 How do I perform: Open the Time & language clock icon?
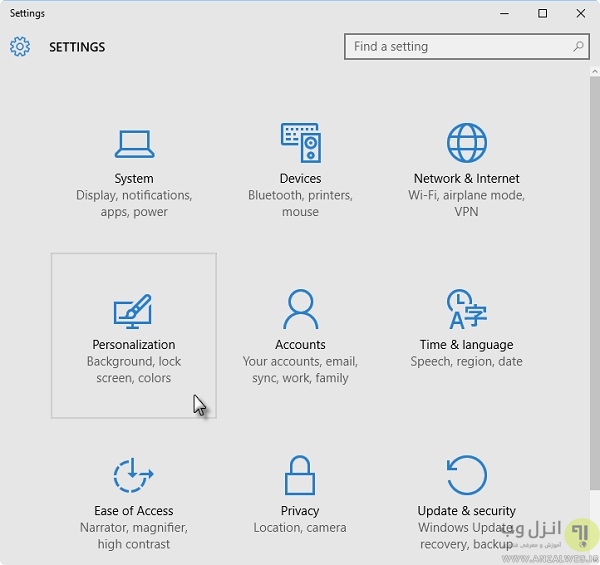466,310
